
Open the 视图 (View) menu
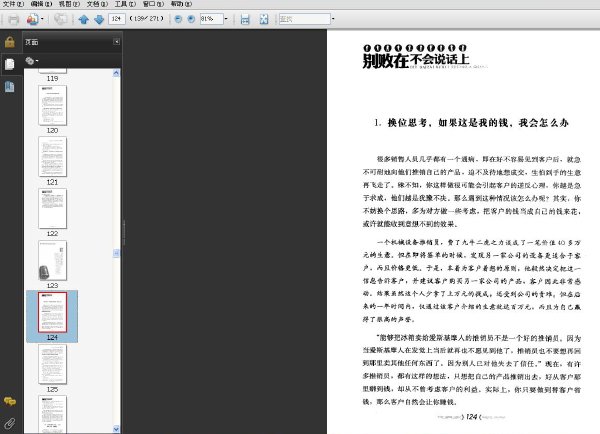pos(69,4)
